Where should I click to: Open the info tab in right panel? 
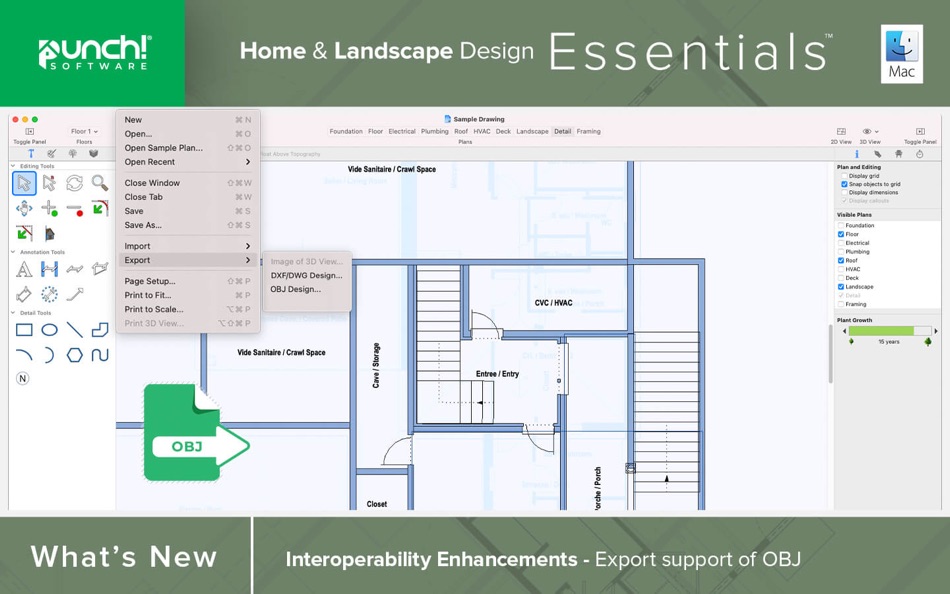tap(857, 154)
